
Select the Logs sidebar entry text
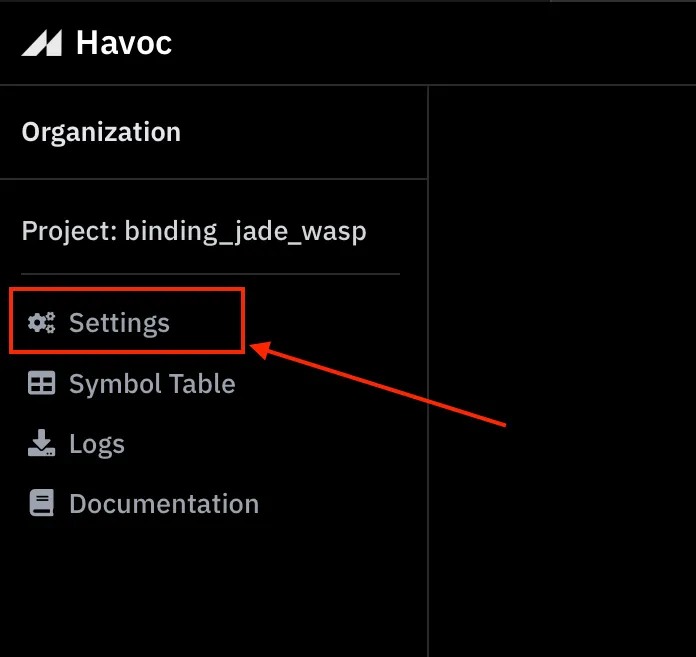97,444
